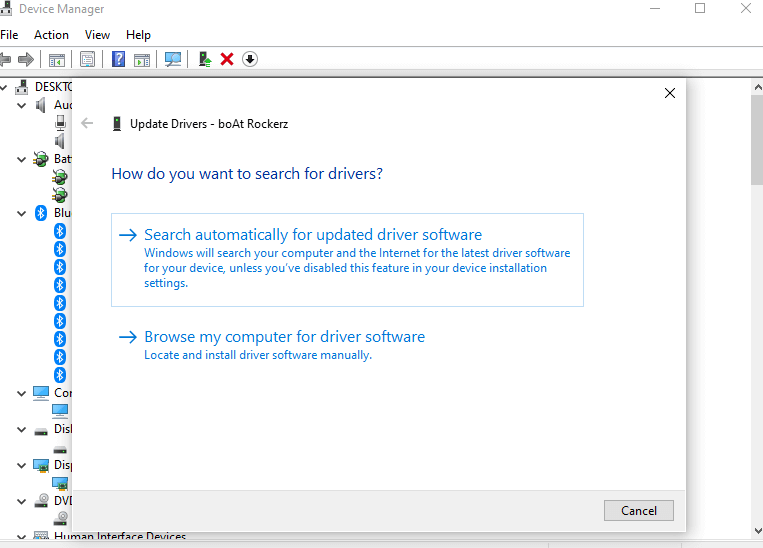
Task: Click the Cancel button
Action: [x=639, y=511]
